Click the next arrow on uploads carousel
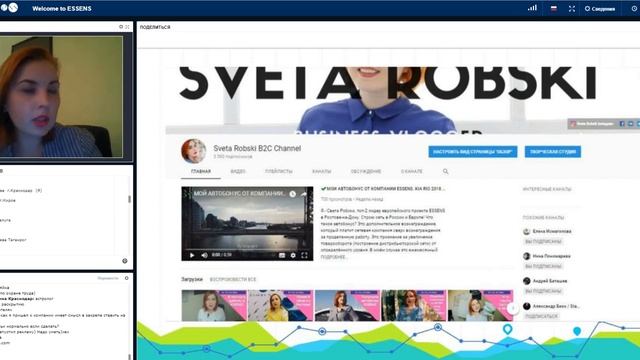 513,308
